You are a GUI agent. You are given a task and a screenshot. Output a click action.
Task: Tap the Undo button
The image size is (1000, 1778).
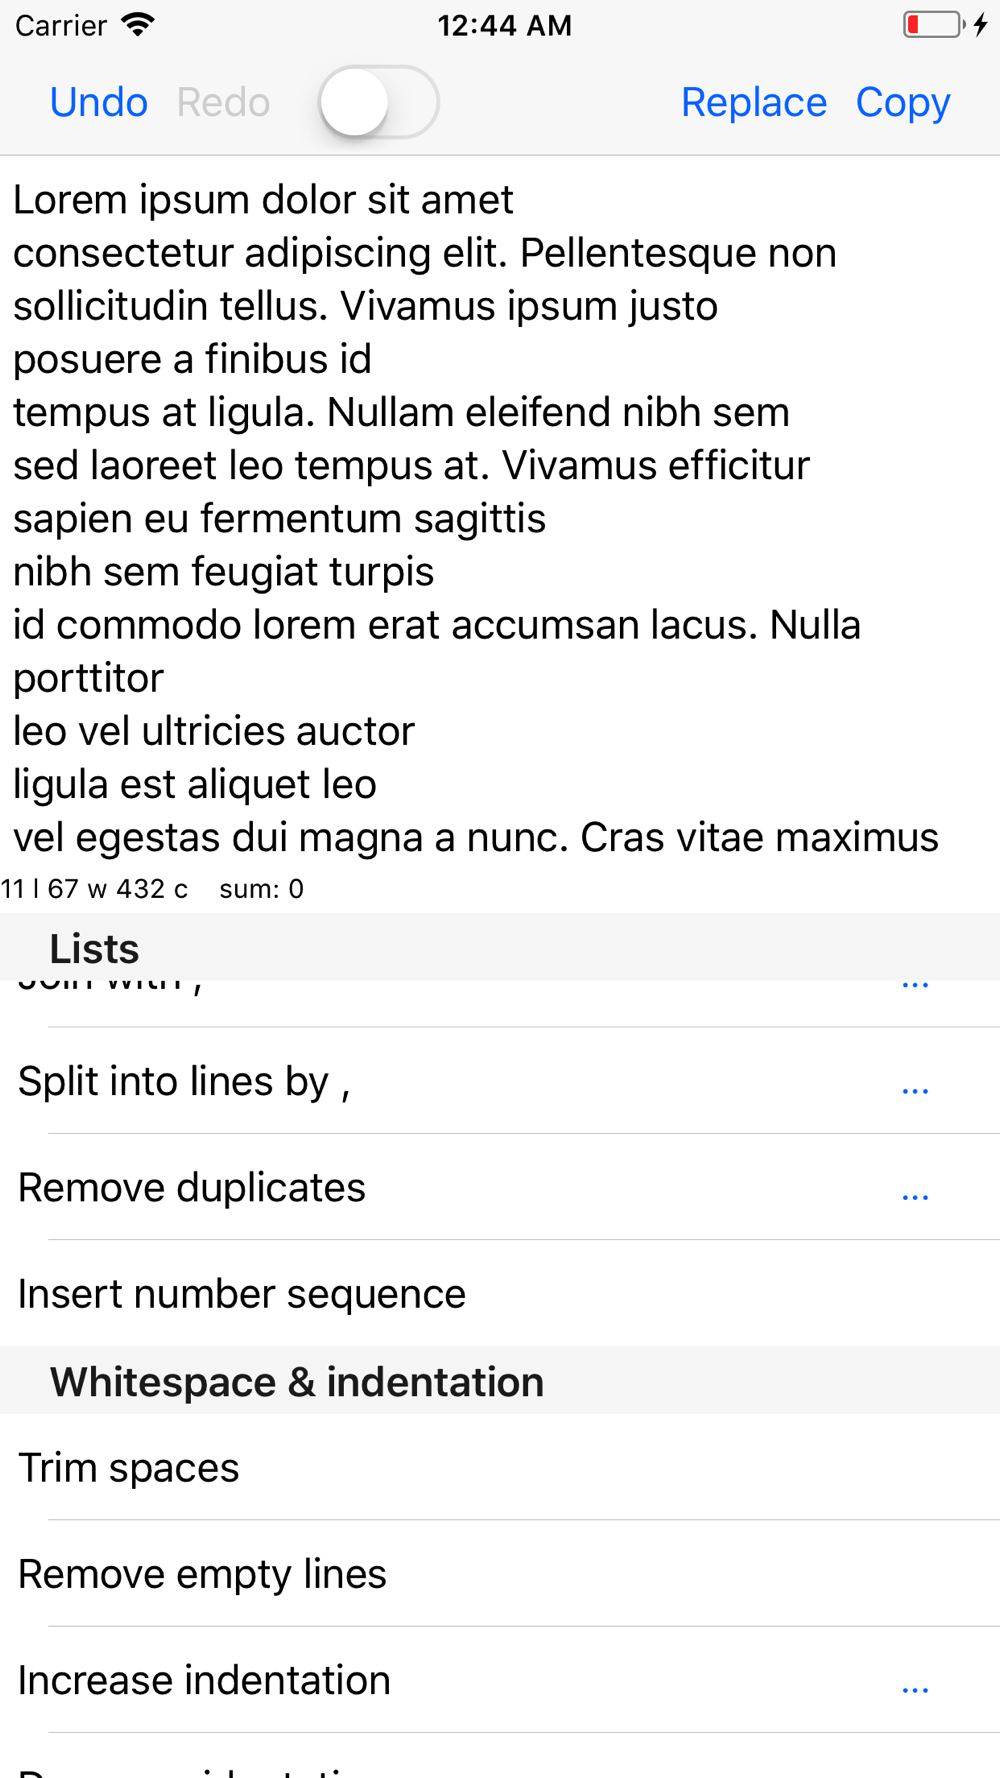(x=99, y=102)
